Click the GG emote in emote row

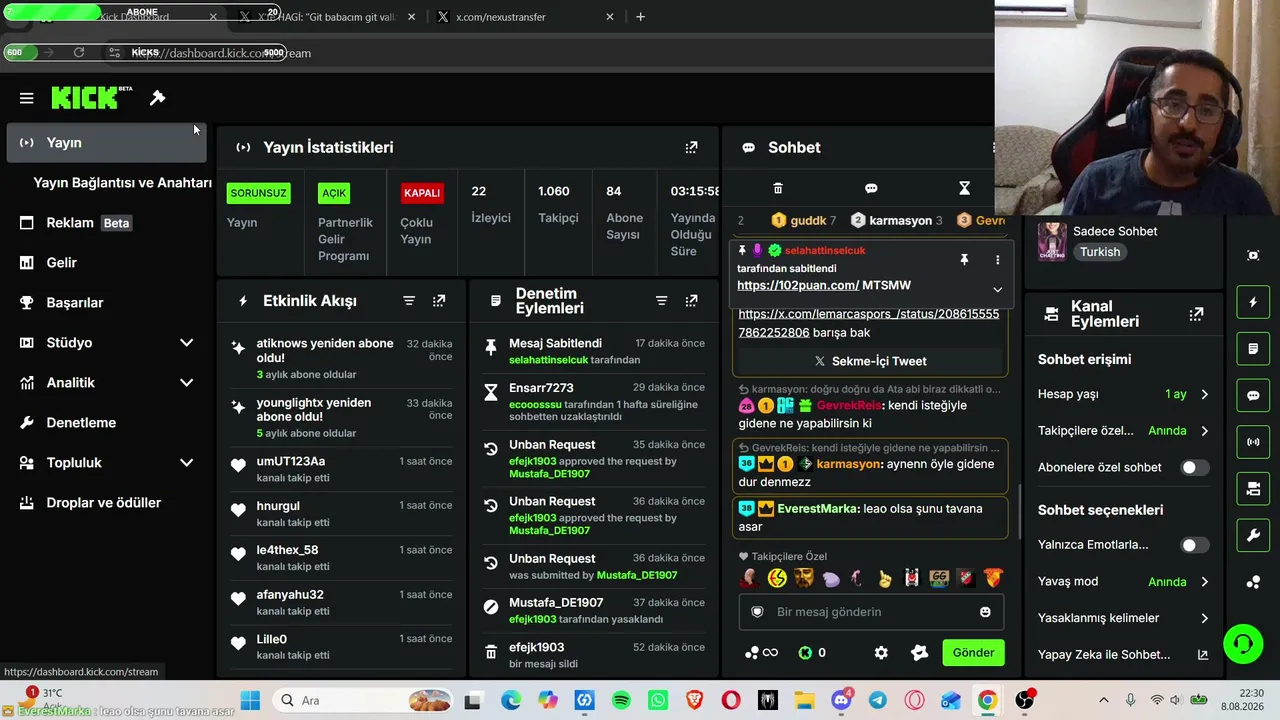click(938, 578)
